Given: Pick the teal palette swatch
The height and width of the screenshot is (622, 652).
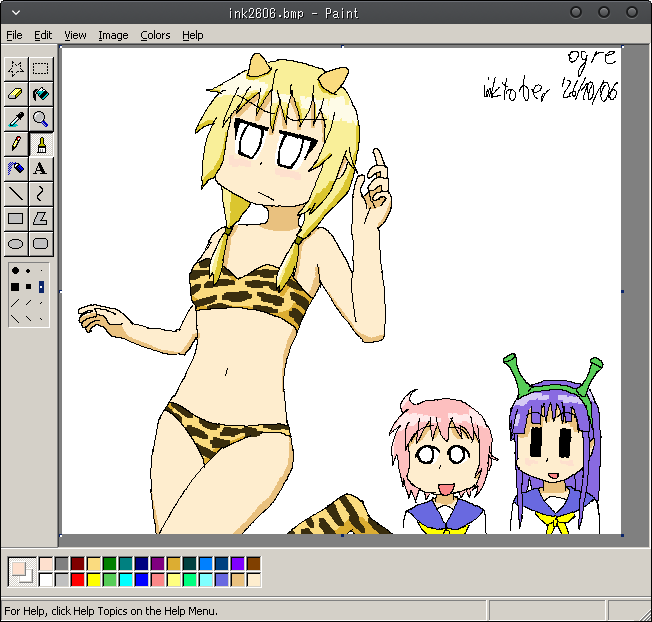Looking at the screenshot, I should 126,564.
